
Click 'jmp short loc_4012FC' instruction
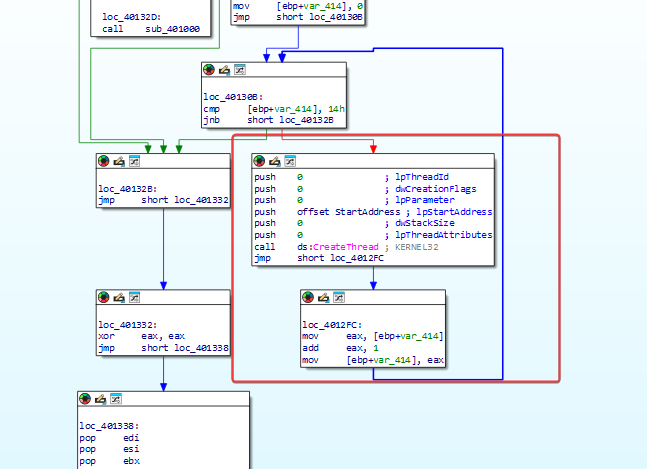tap(319, 258)
